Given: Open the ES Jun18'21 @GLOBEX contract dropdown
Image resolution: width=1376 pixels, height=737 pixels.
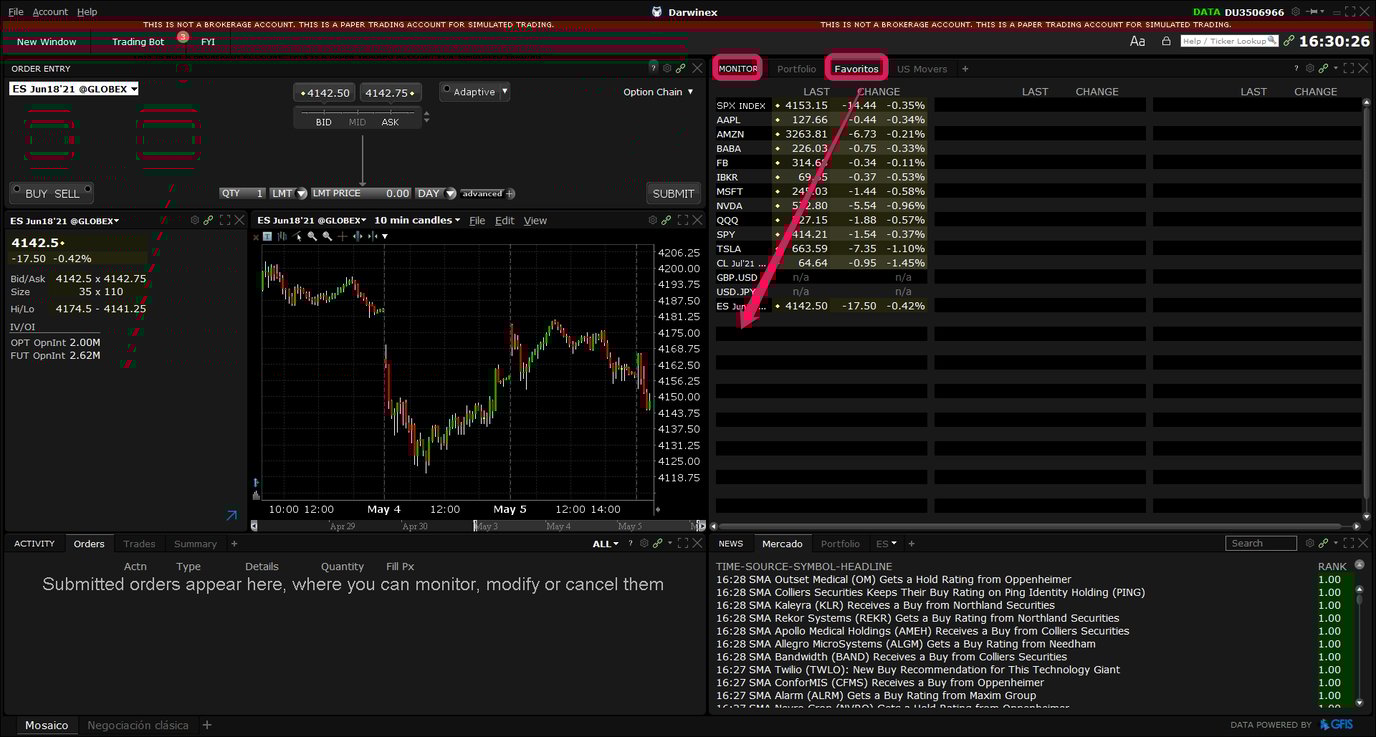Looking at the screenshot, I should click(x=73, y=89).
